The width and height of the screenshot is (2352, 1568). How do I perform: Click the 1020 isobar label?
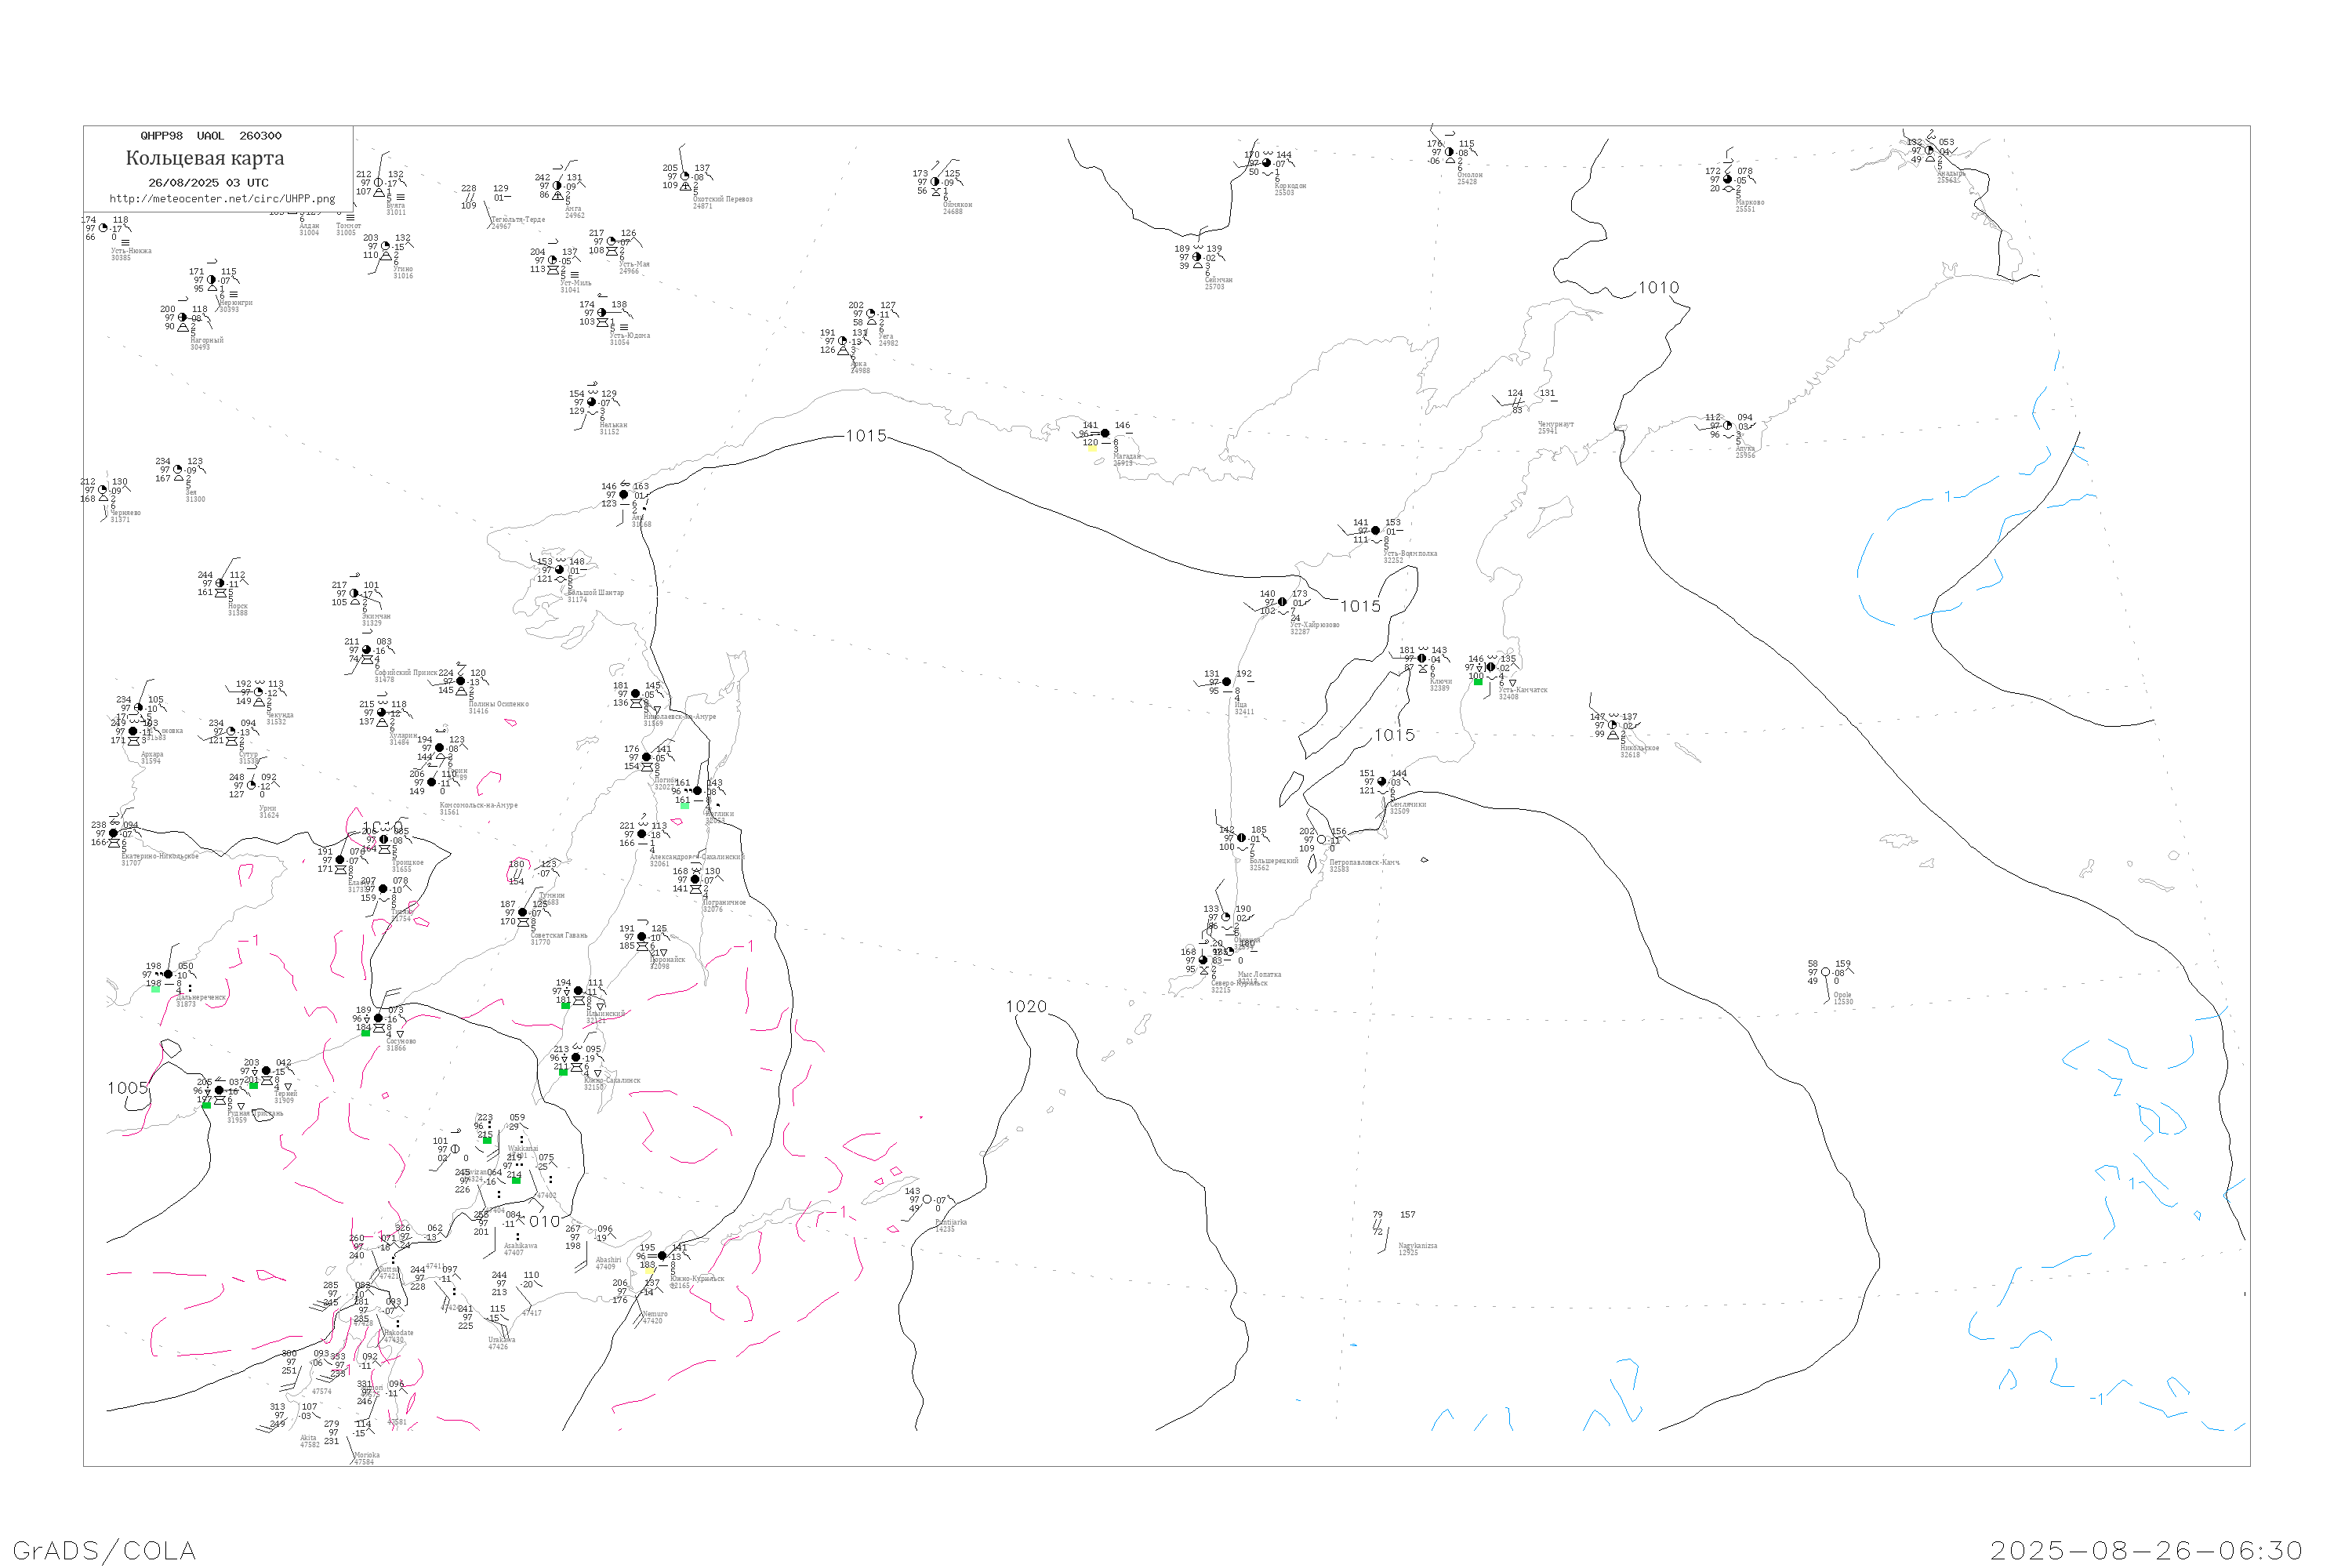1026,1007
